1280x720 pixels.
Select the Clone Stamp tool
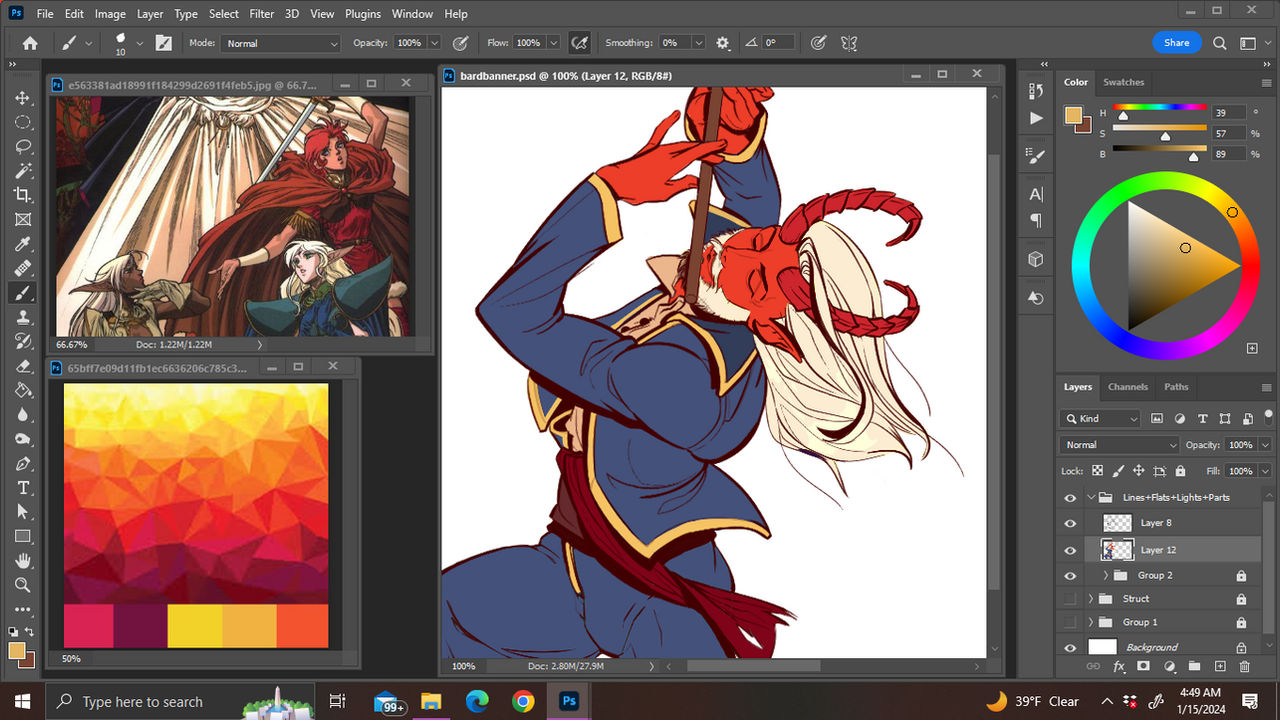pos(22,317)
